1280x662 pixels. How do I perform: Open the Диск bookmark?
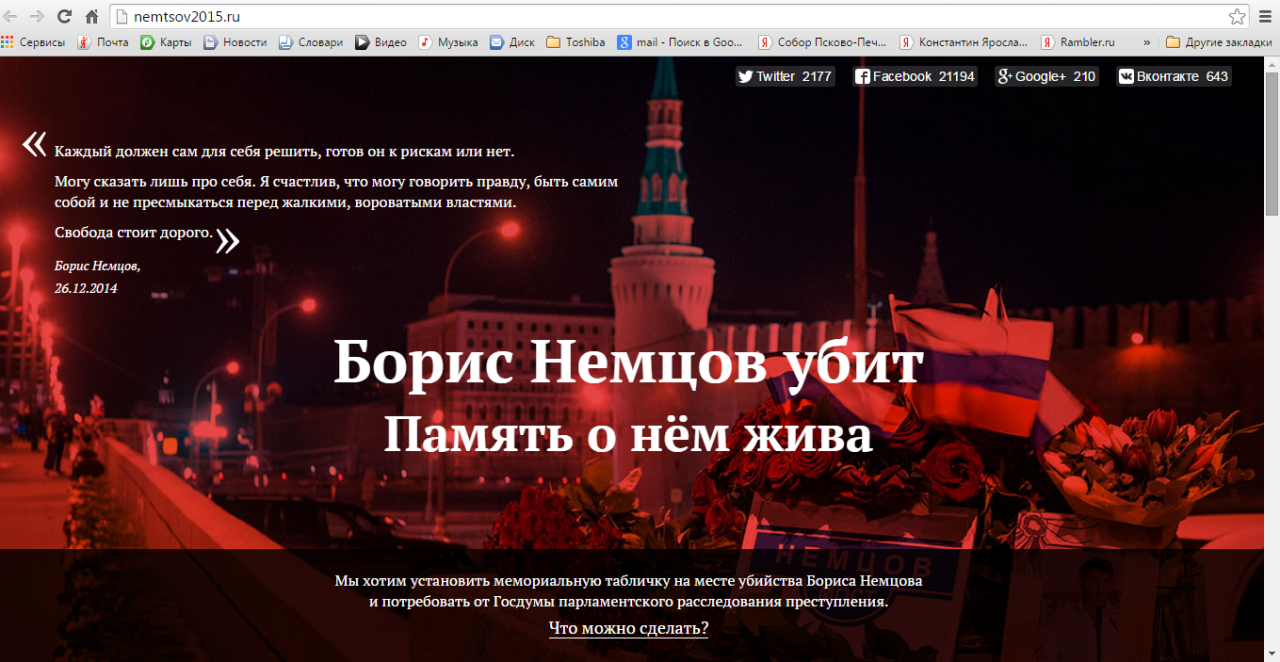pos(512,42)
